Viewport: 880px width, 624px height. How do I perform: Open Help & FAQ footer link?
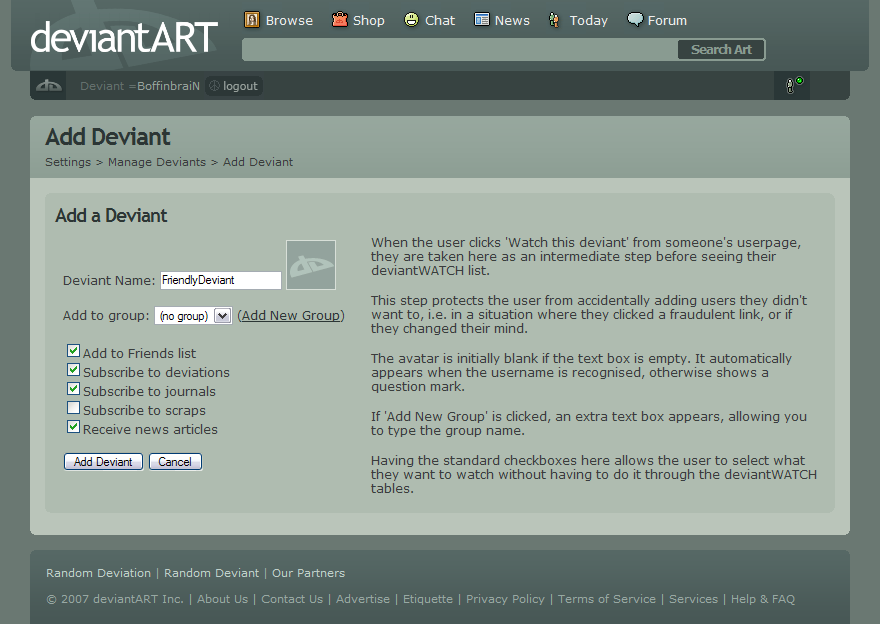tap(763, 599)
